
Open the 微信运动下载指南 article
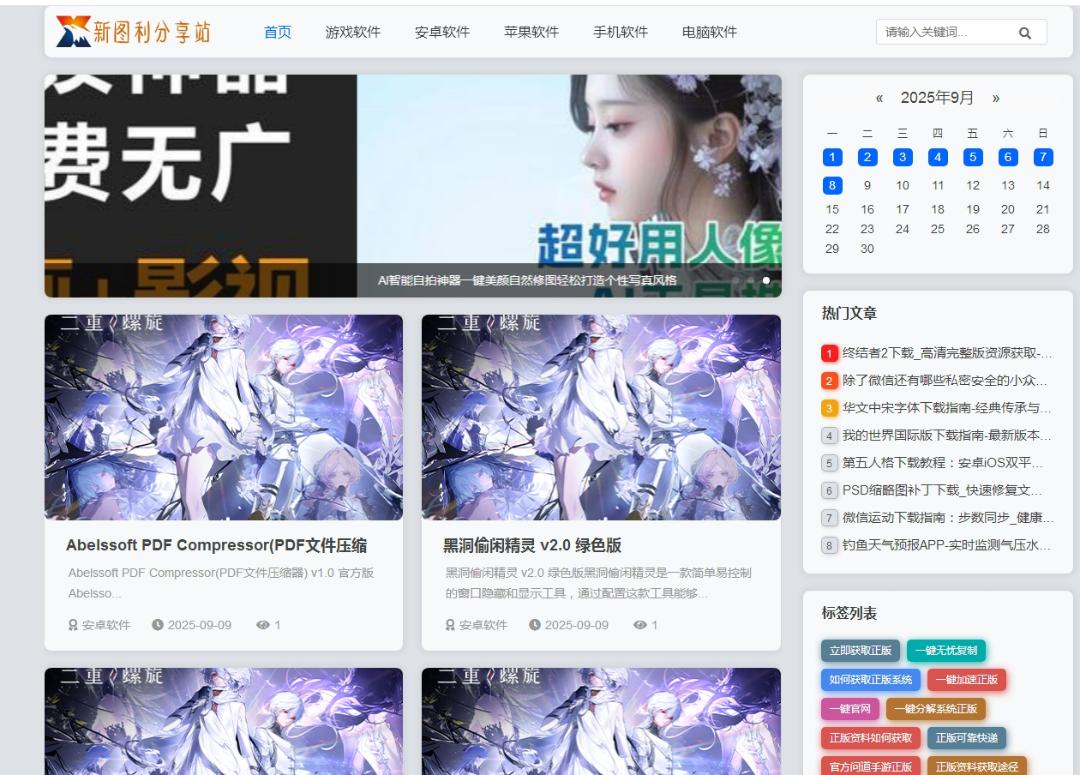[948, 518]
